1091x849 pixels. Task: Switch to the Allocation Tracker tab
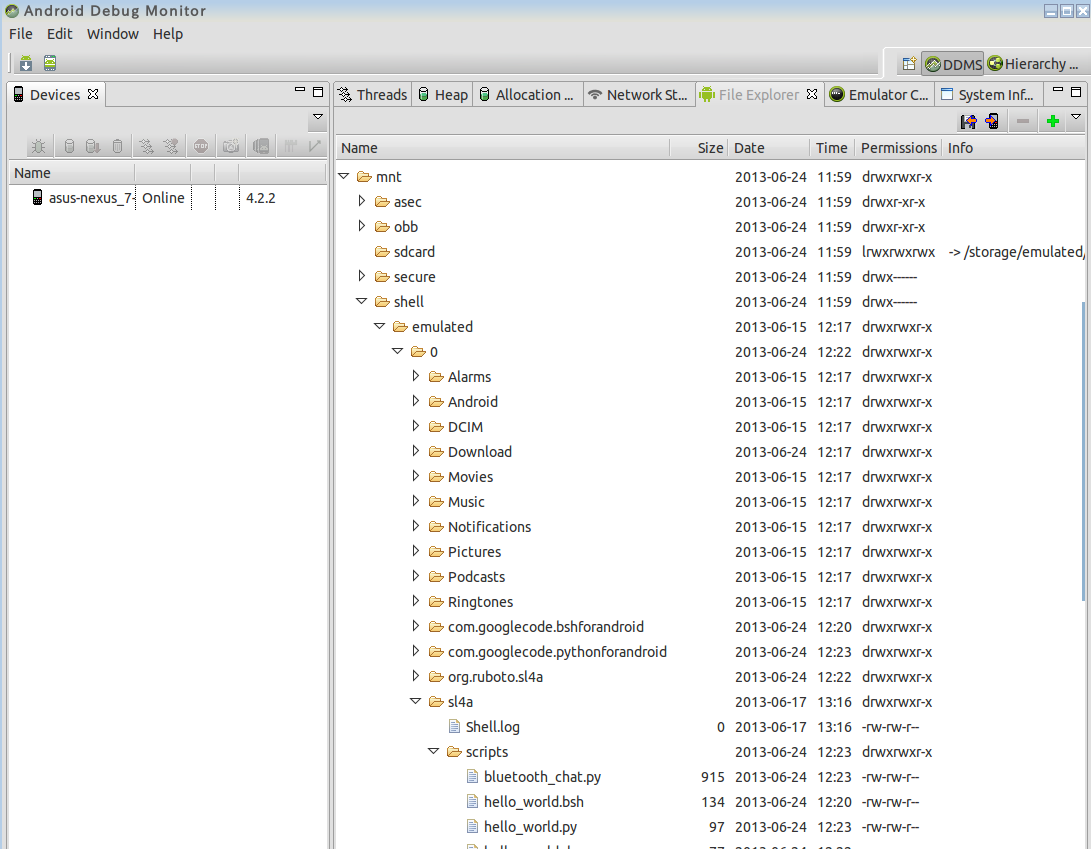tap(527, 95)
